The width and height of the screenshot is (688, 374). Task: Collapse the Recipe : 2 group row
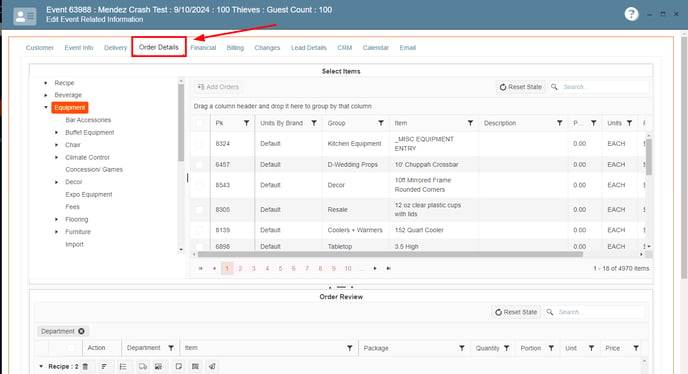(x=41, y=367)
